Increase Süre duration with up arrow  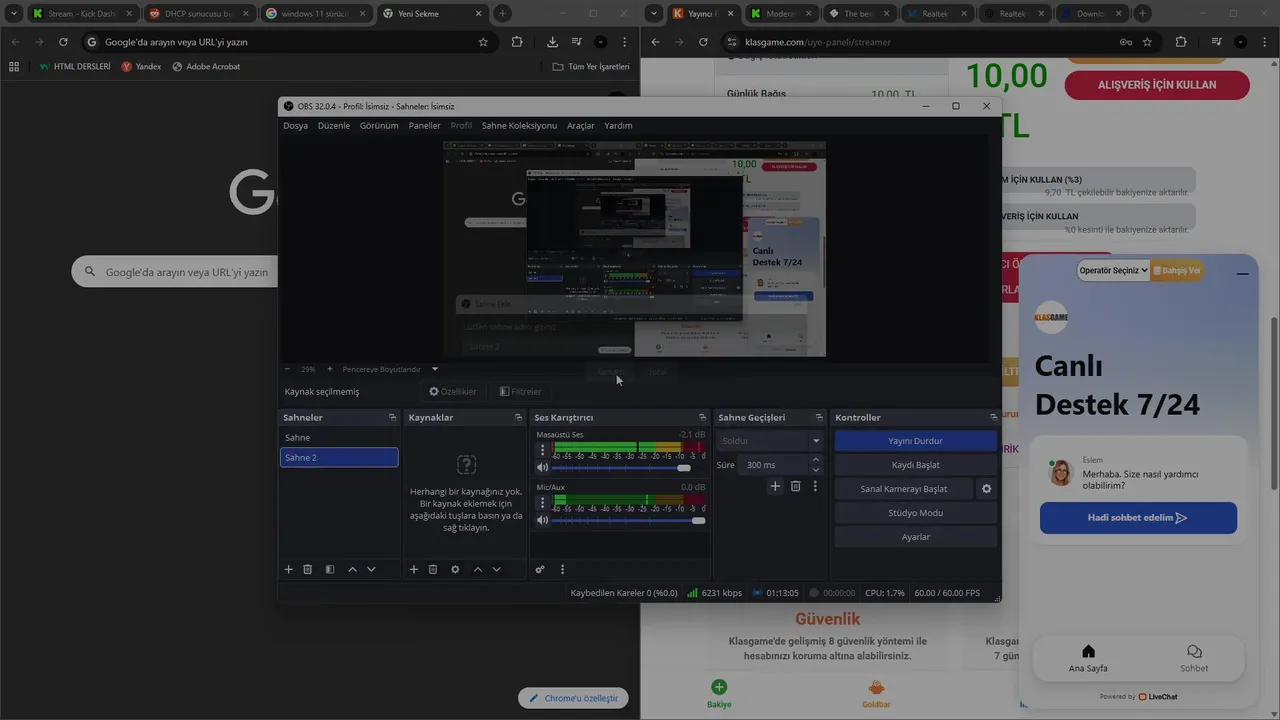pos(816,460)
